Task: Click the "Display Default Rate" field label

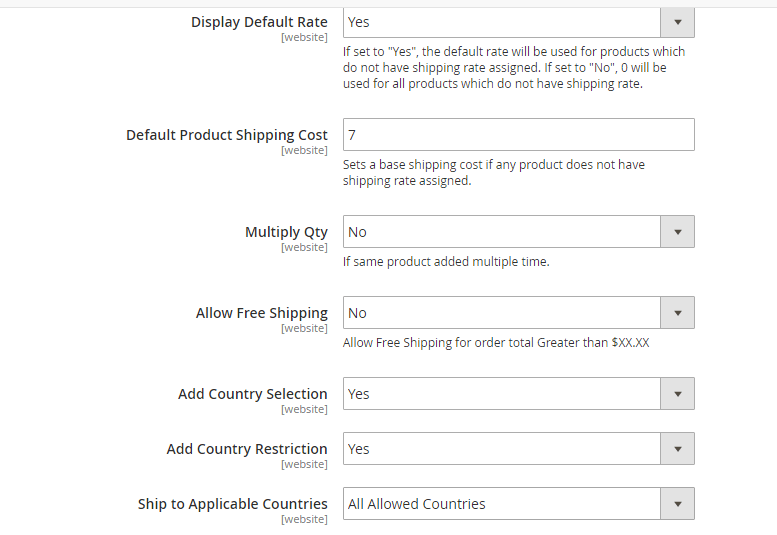Action: (259, 22)
